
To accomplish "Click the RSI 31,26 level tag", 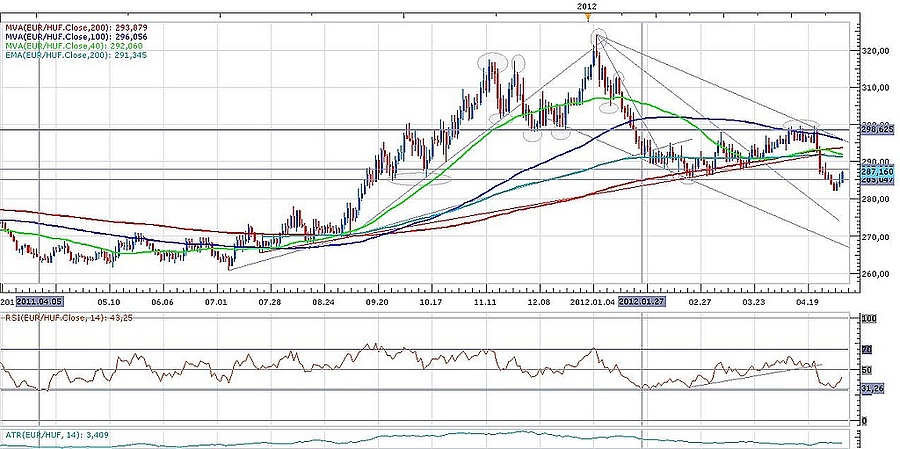I will click(x=872, y=390).
